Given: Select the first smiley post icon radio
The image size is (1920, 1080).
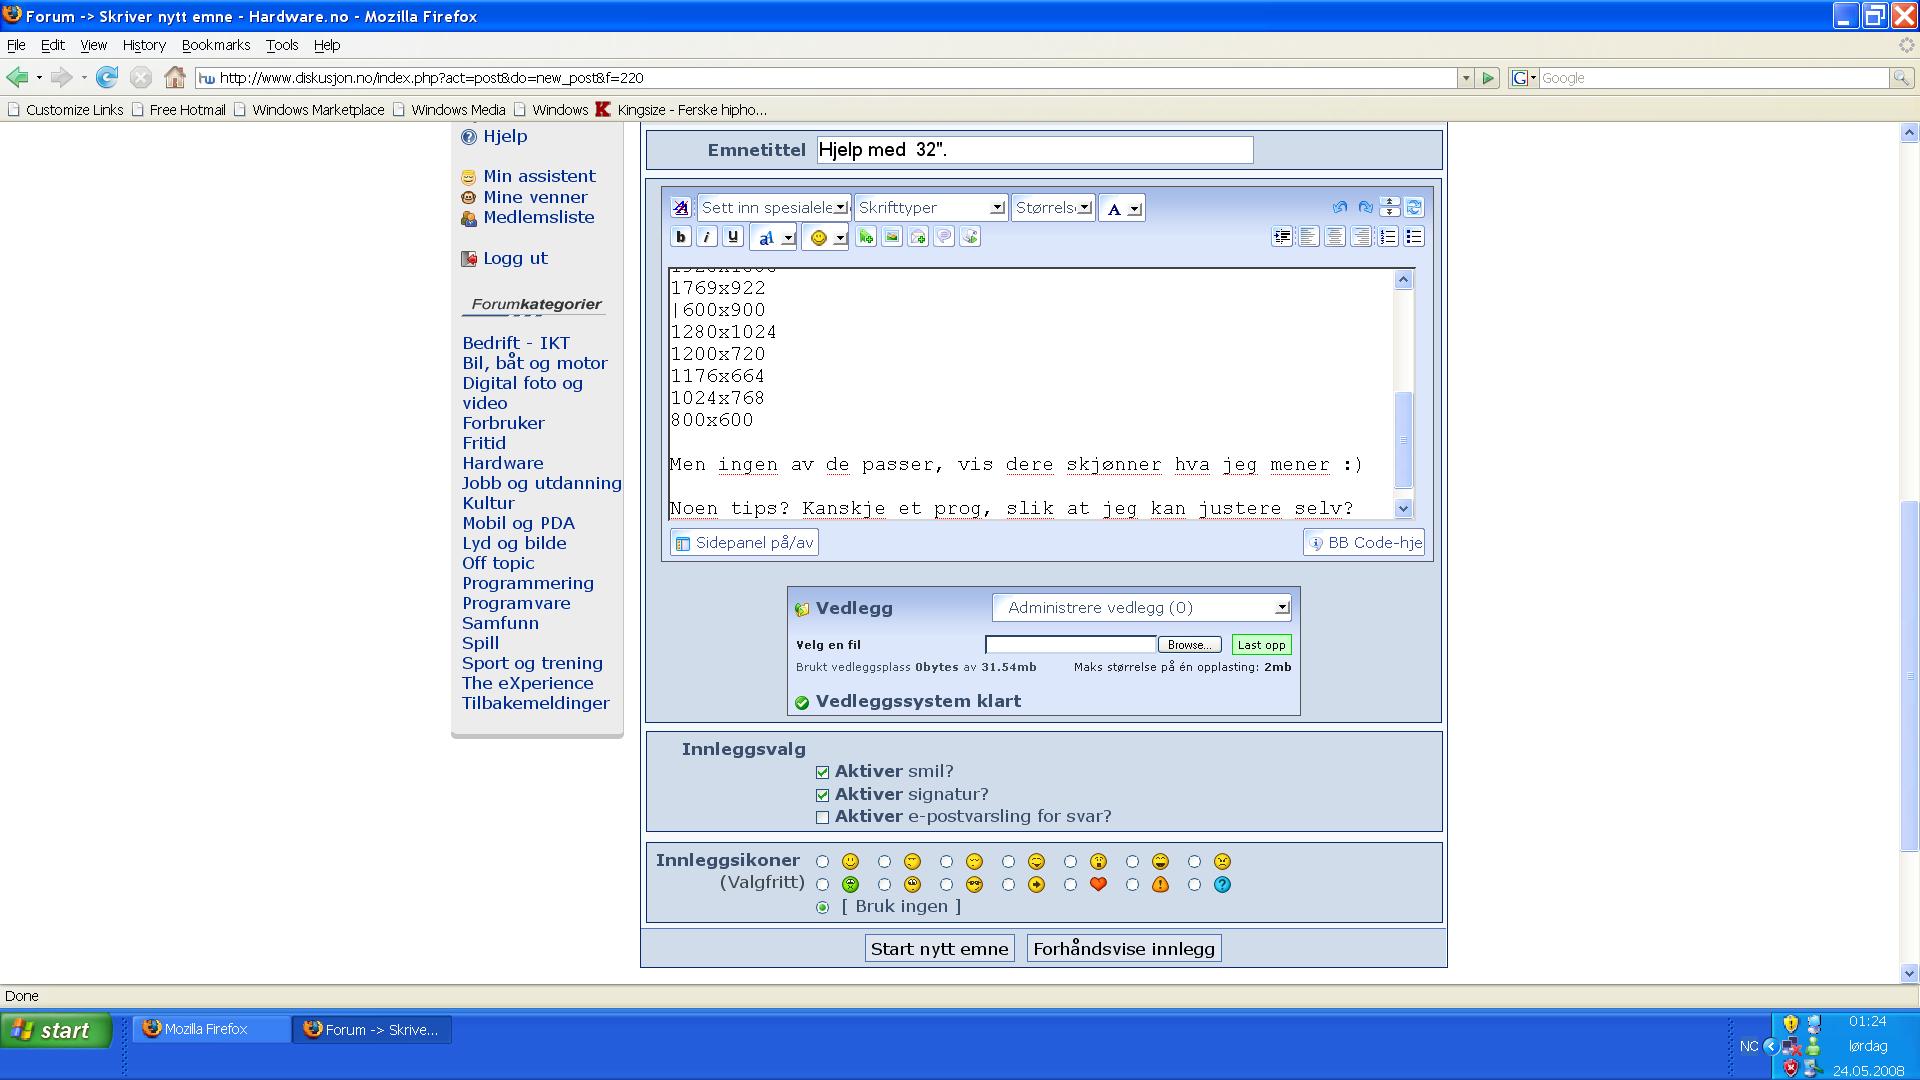Looking at the screenshot, I should [x=822, y=861].
